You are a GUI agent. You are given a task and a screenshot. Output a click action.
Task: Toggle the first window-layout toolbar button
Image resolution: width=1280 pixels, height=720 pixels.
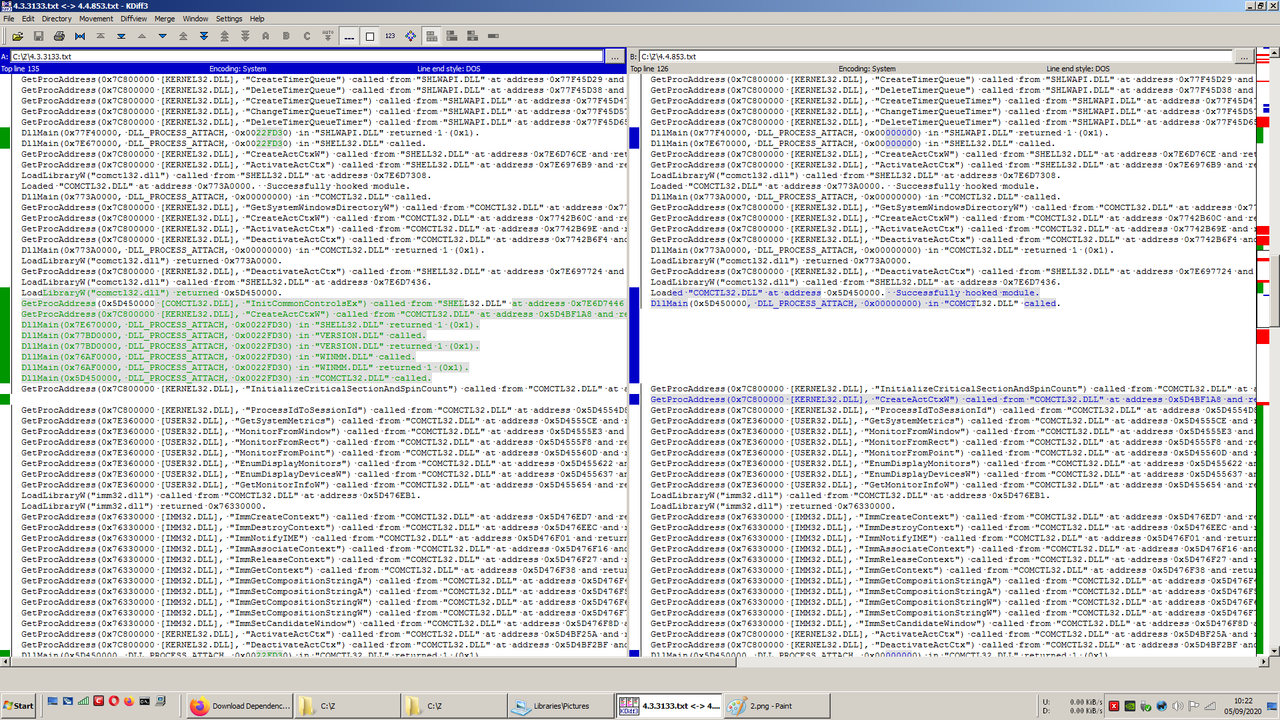coord(431,36)
